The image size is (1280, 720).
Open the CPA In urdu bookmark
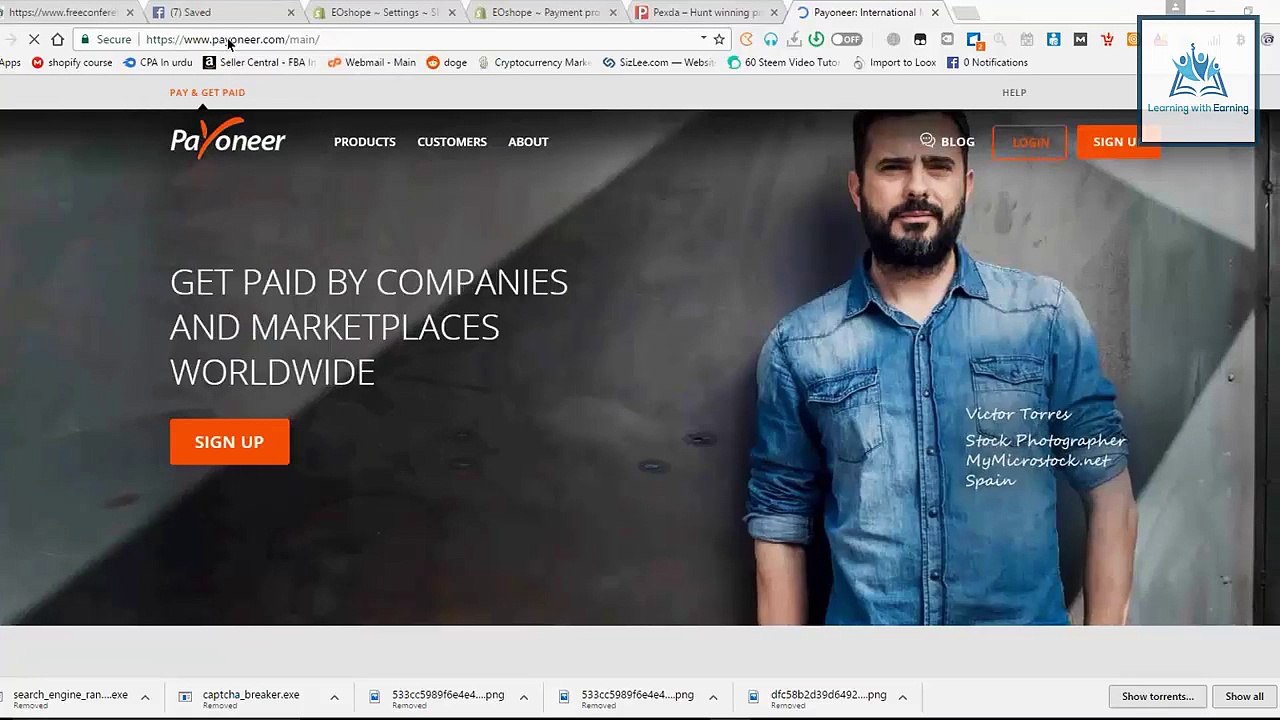(x=158, y=62)
